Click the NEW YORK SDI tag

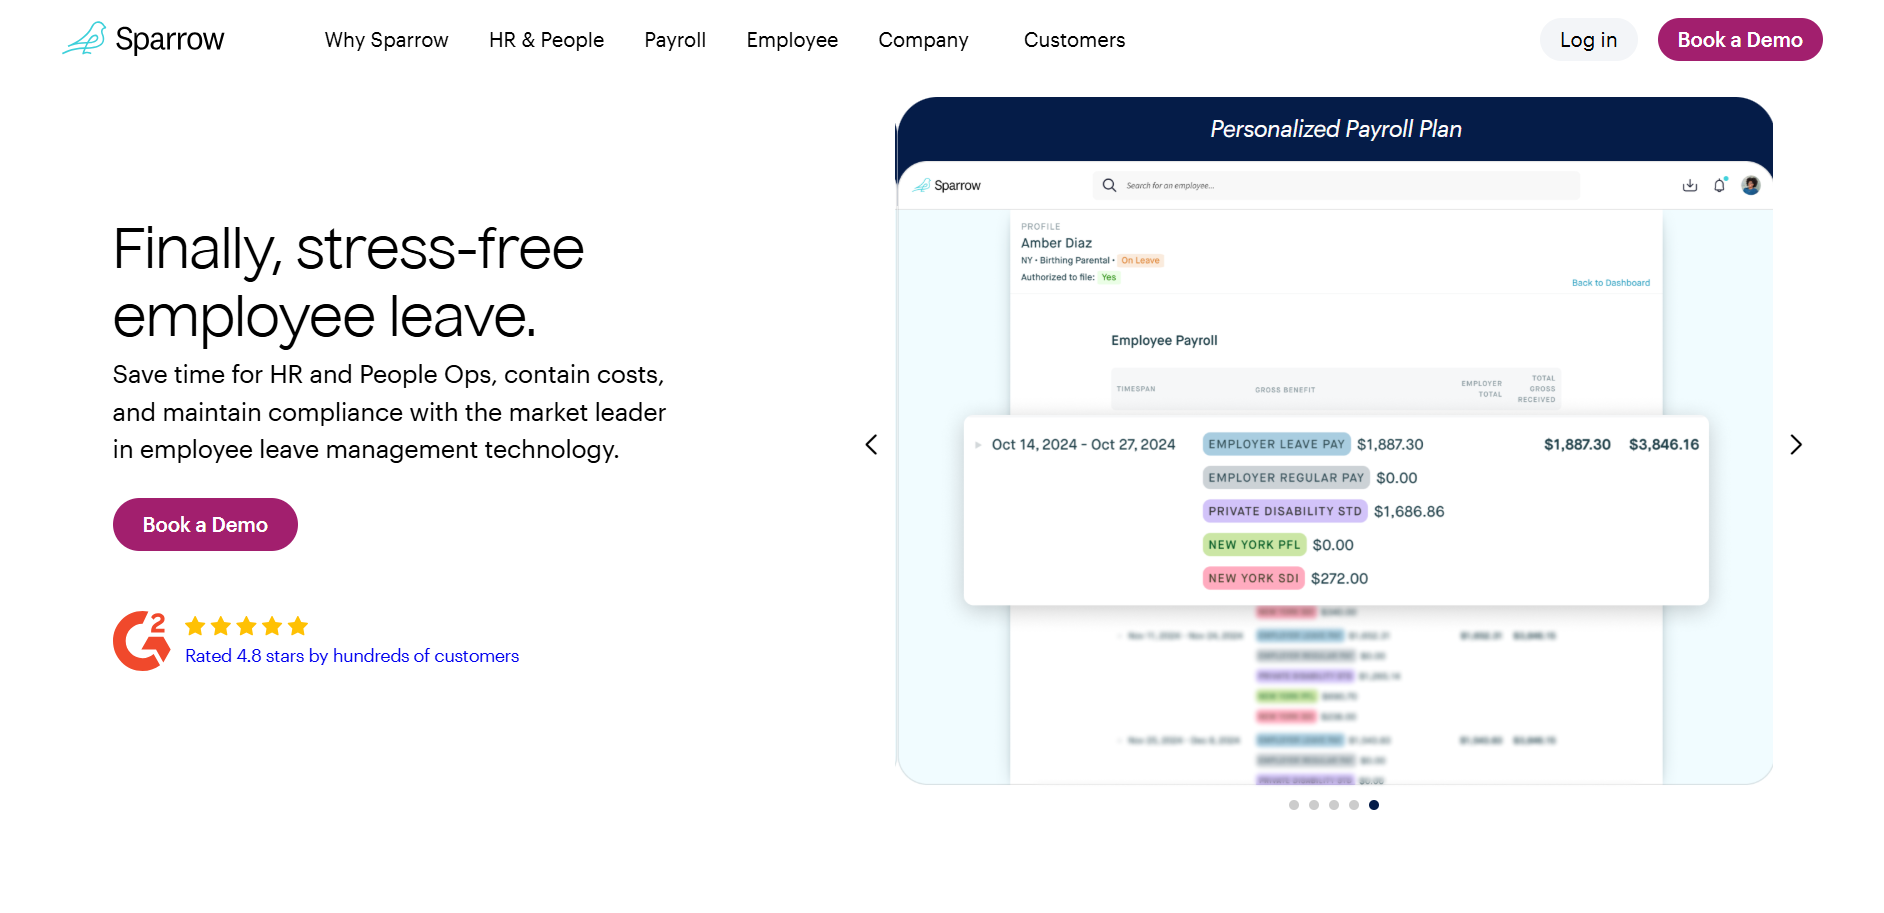[x=1253, y=578]
